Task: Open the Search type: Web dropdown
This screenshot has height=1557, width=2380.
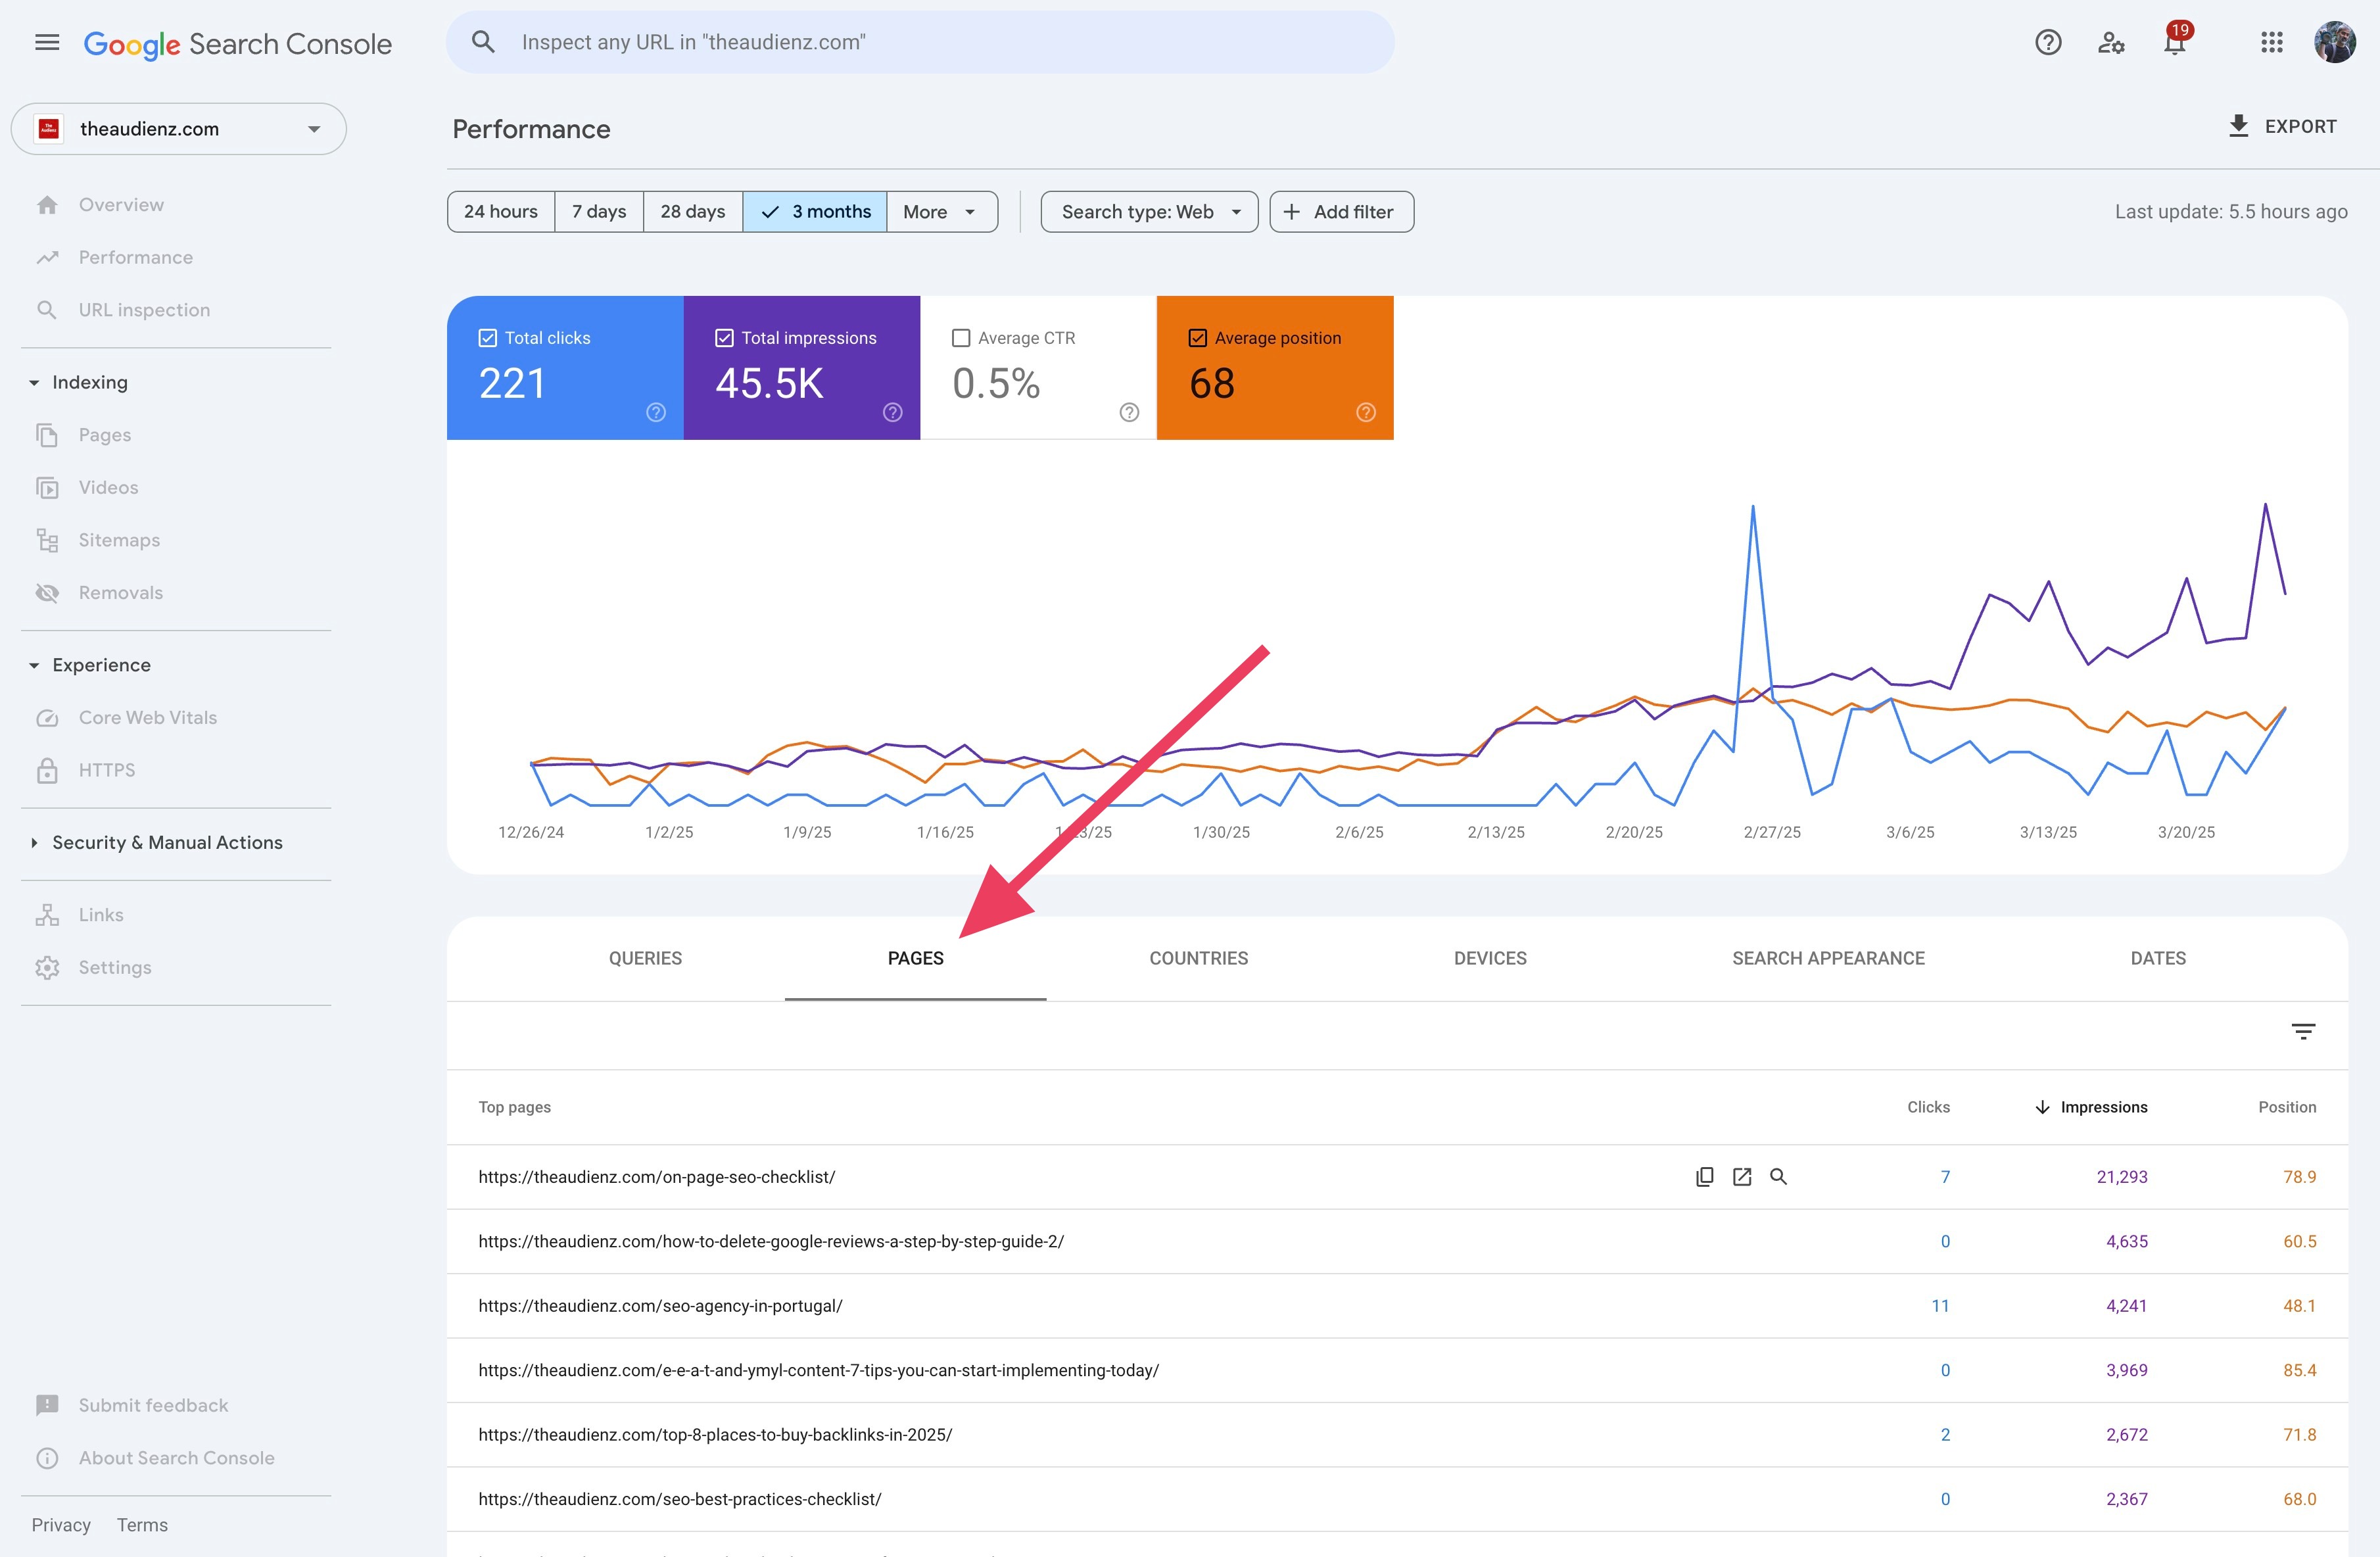Action: [1150, 212]
